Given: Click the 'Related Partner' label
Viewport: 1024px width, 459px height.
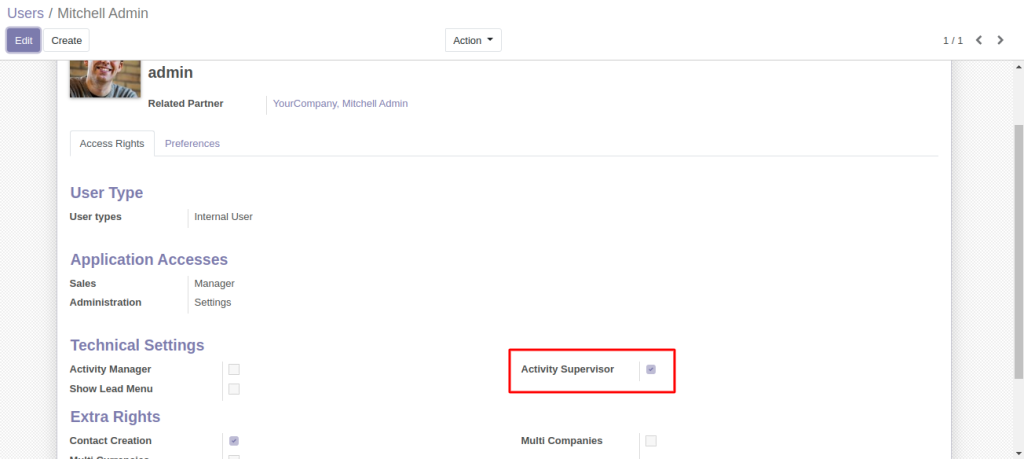Looking at the screenshot, I should click(185, 103).
